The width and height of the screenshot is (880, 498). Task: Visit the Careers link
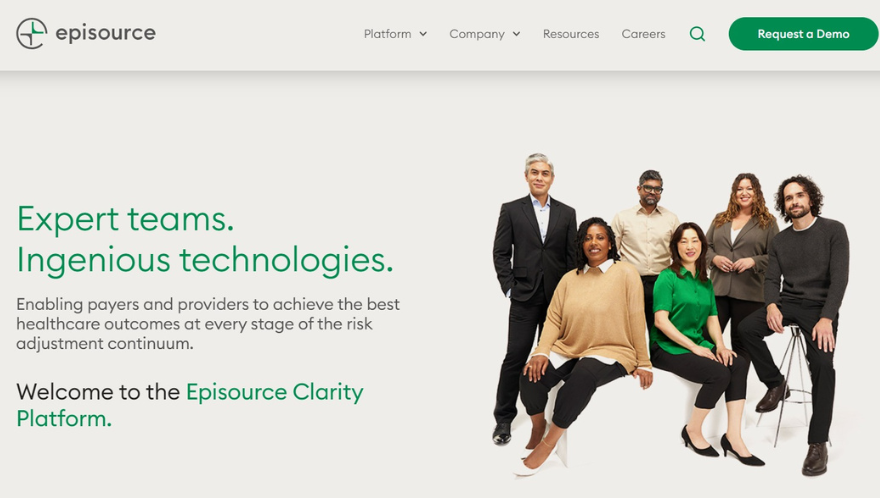click(643, 34)
